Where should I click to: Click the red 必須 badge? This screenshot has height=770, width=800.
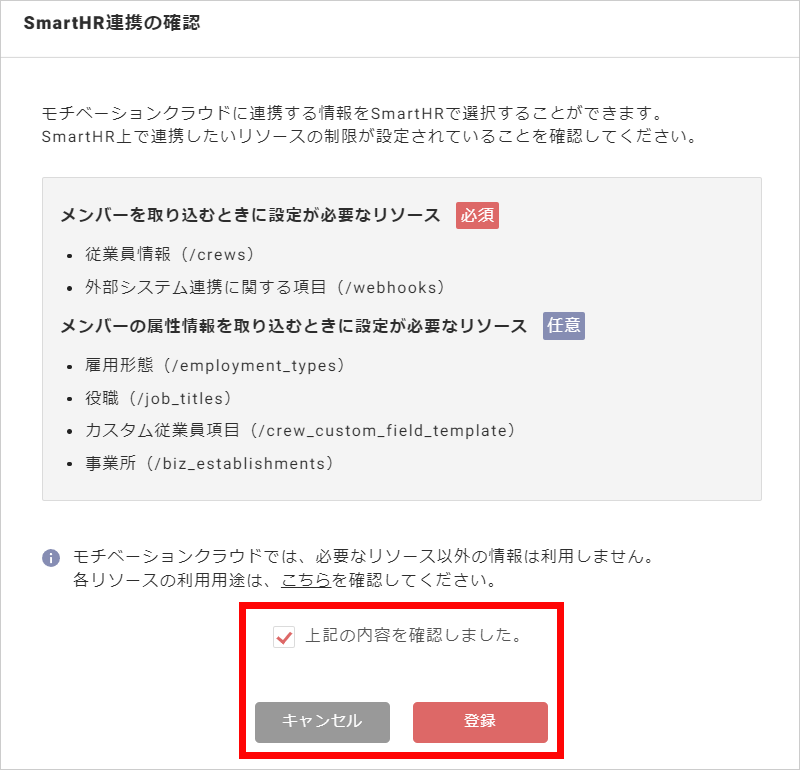(x=477, y=215)
